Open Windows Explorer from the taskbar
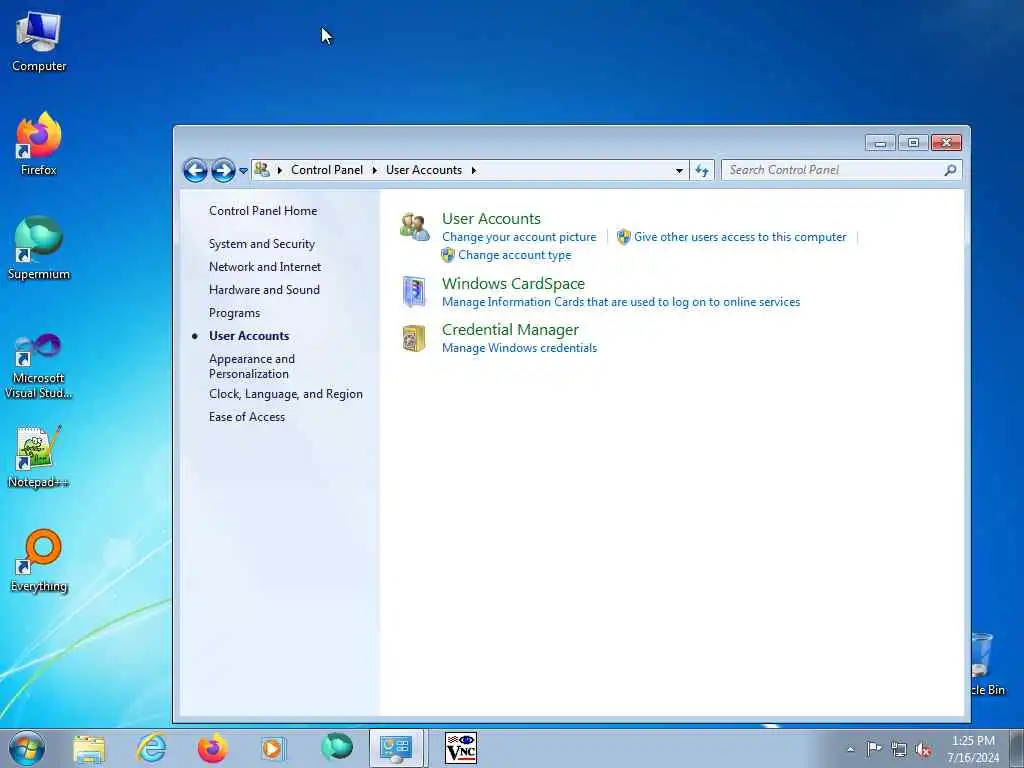This screenshot has height=768, width=1024. [89, 748]
